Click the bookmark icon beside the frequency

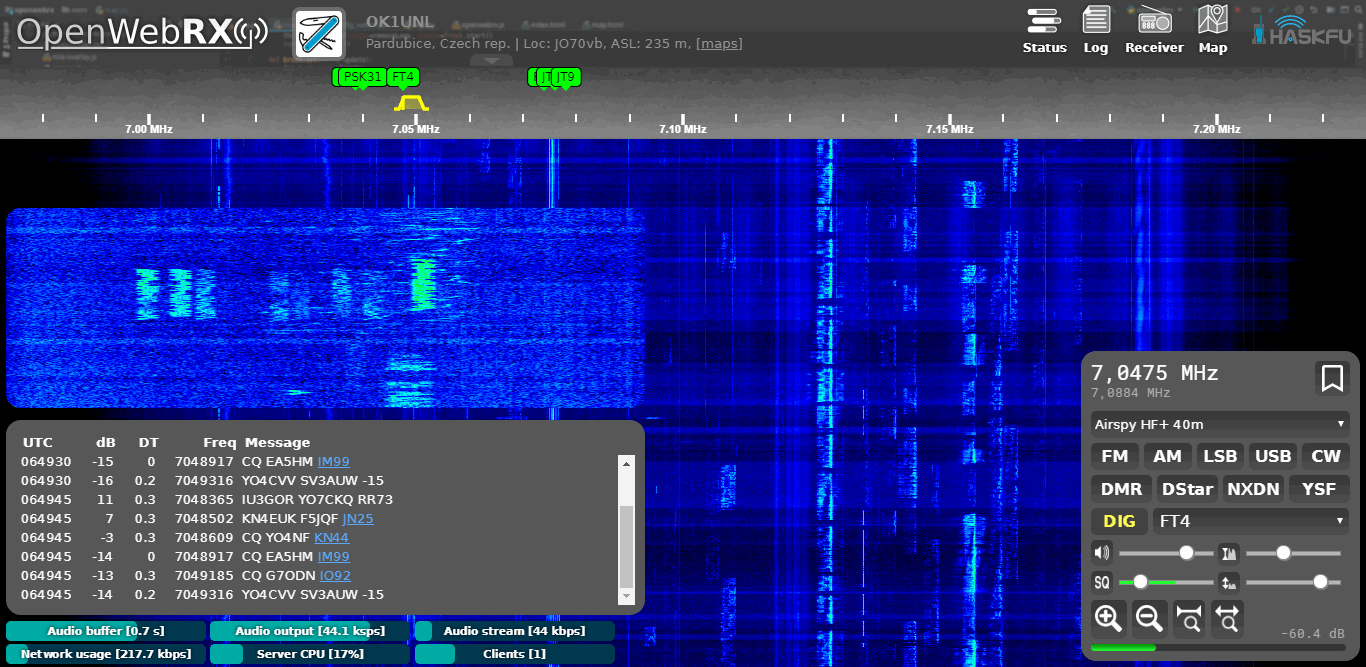1332,378
